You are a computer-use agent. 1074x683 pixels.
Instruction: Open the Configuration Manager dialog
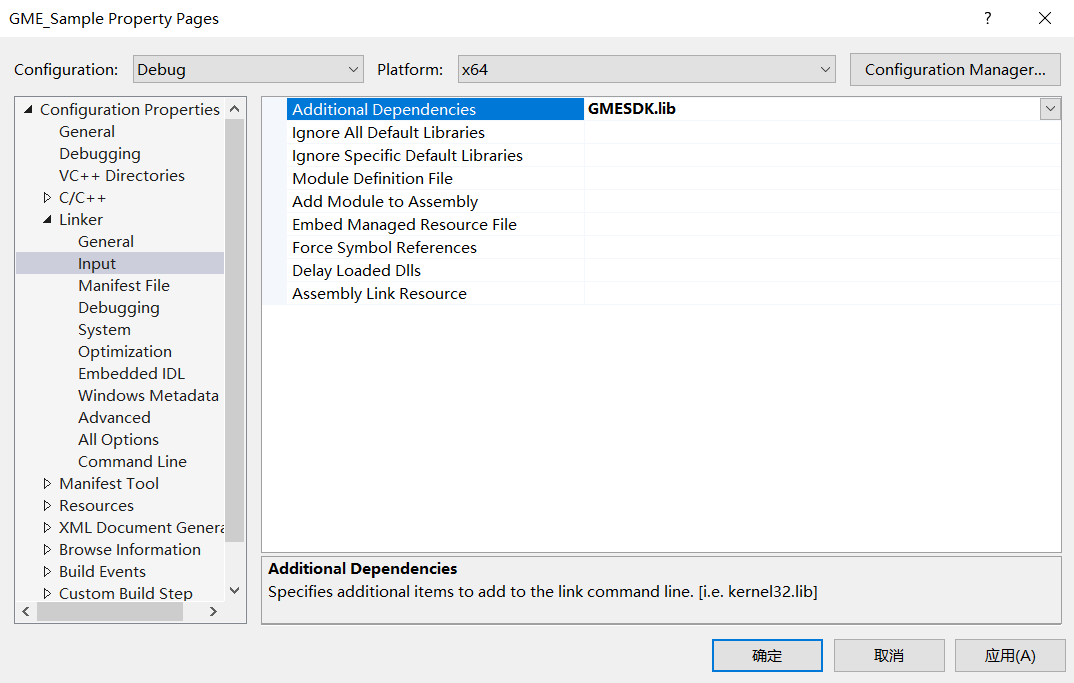[x=955, y=69]
